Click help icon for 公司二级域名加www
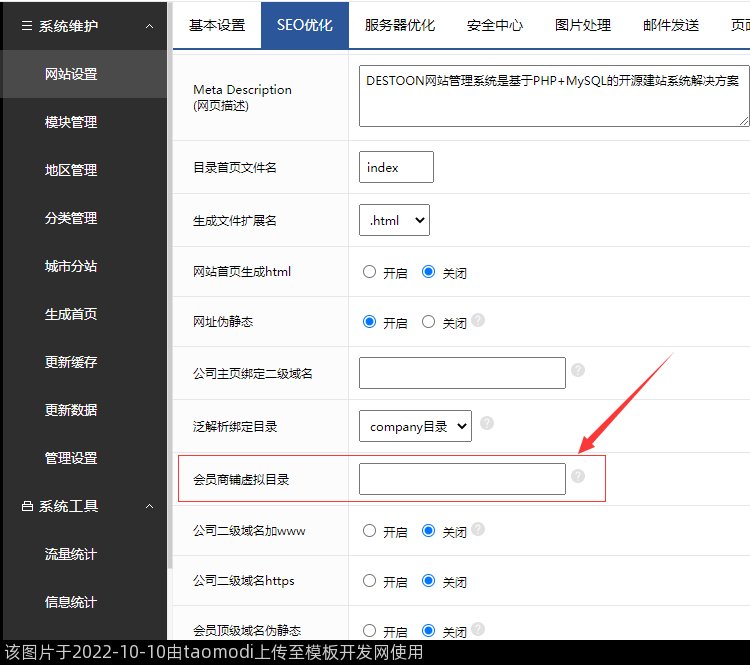The width and height of the screenshot is (750, 665). (478, 530)
